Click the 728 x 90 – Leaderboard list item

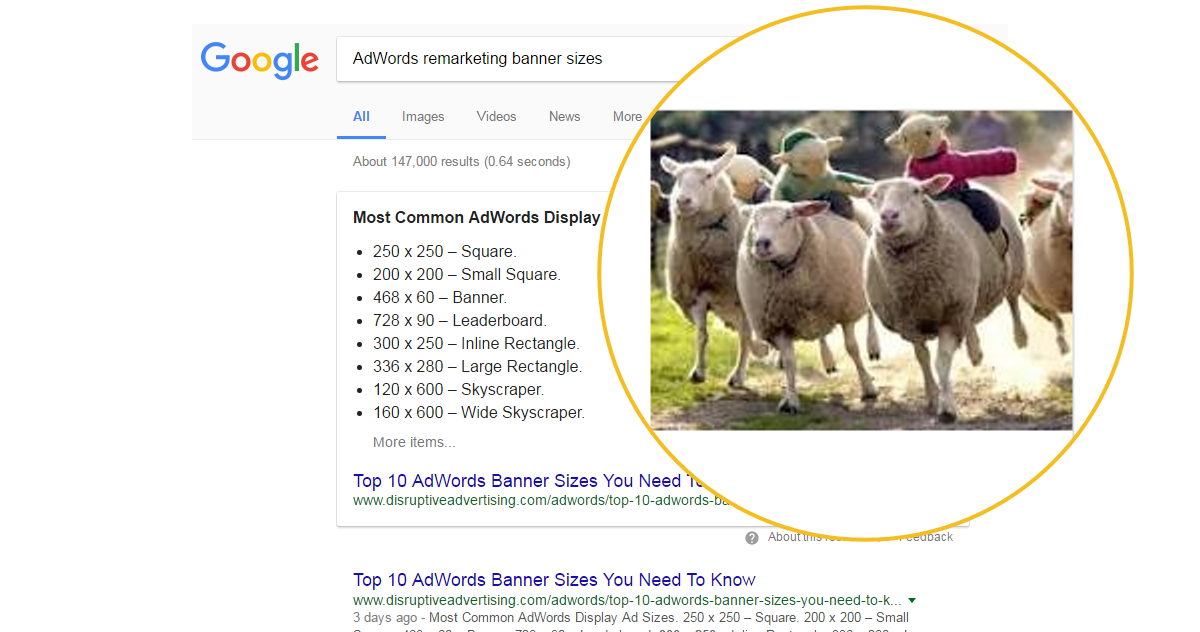(460, 321)
